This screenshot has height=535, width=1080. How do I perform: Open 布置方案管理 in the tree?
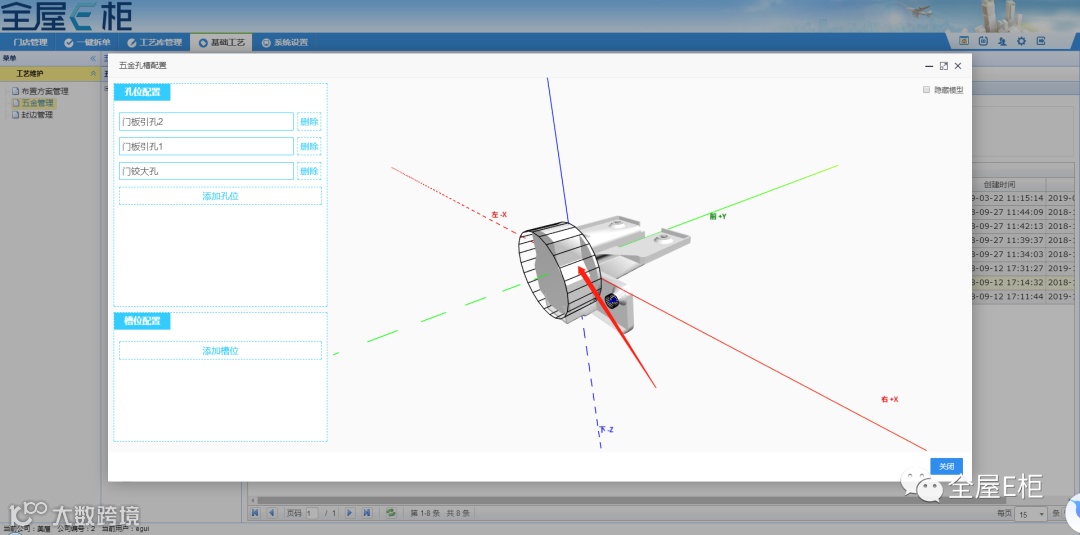pos(45,91)
